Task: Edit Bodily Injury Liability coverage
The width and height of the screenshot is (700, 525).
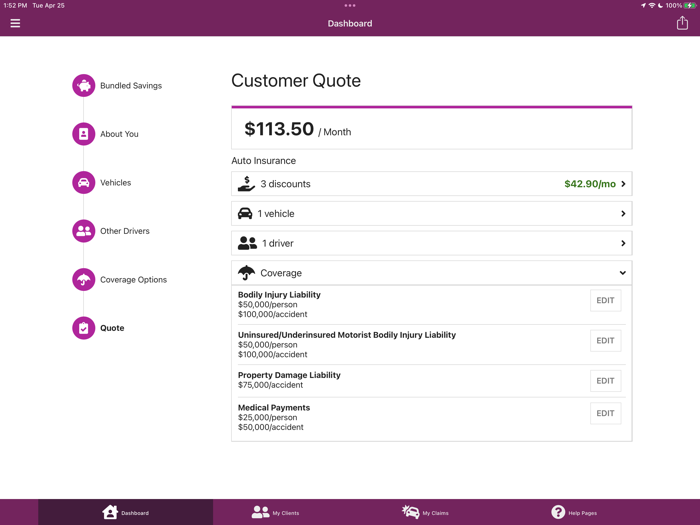Action: pos(605,300)
